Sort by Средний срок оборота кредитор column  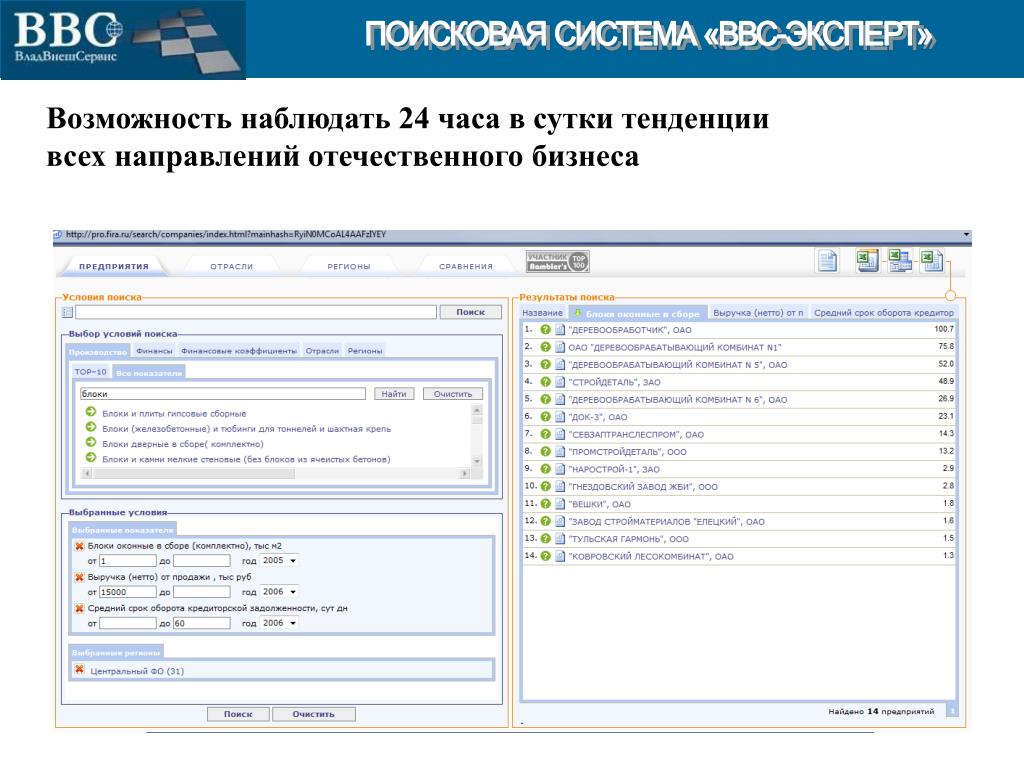pos(883,313)
